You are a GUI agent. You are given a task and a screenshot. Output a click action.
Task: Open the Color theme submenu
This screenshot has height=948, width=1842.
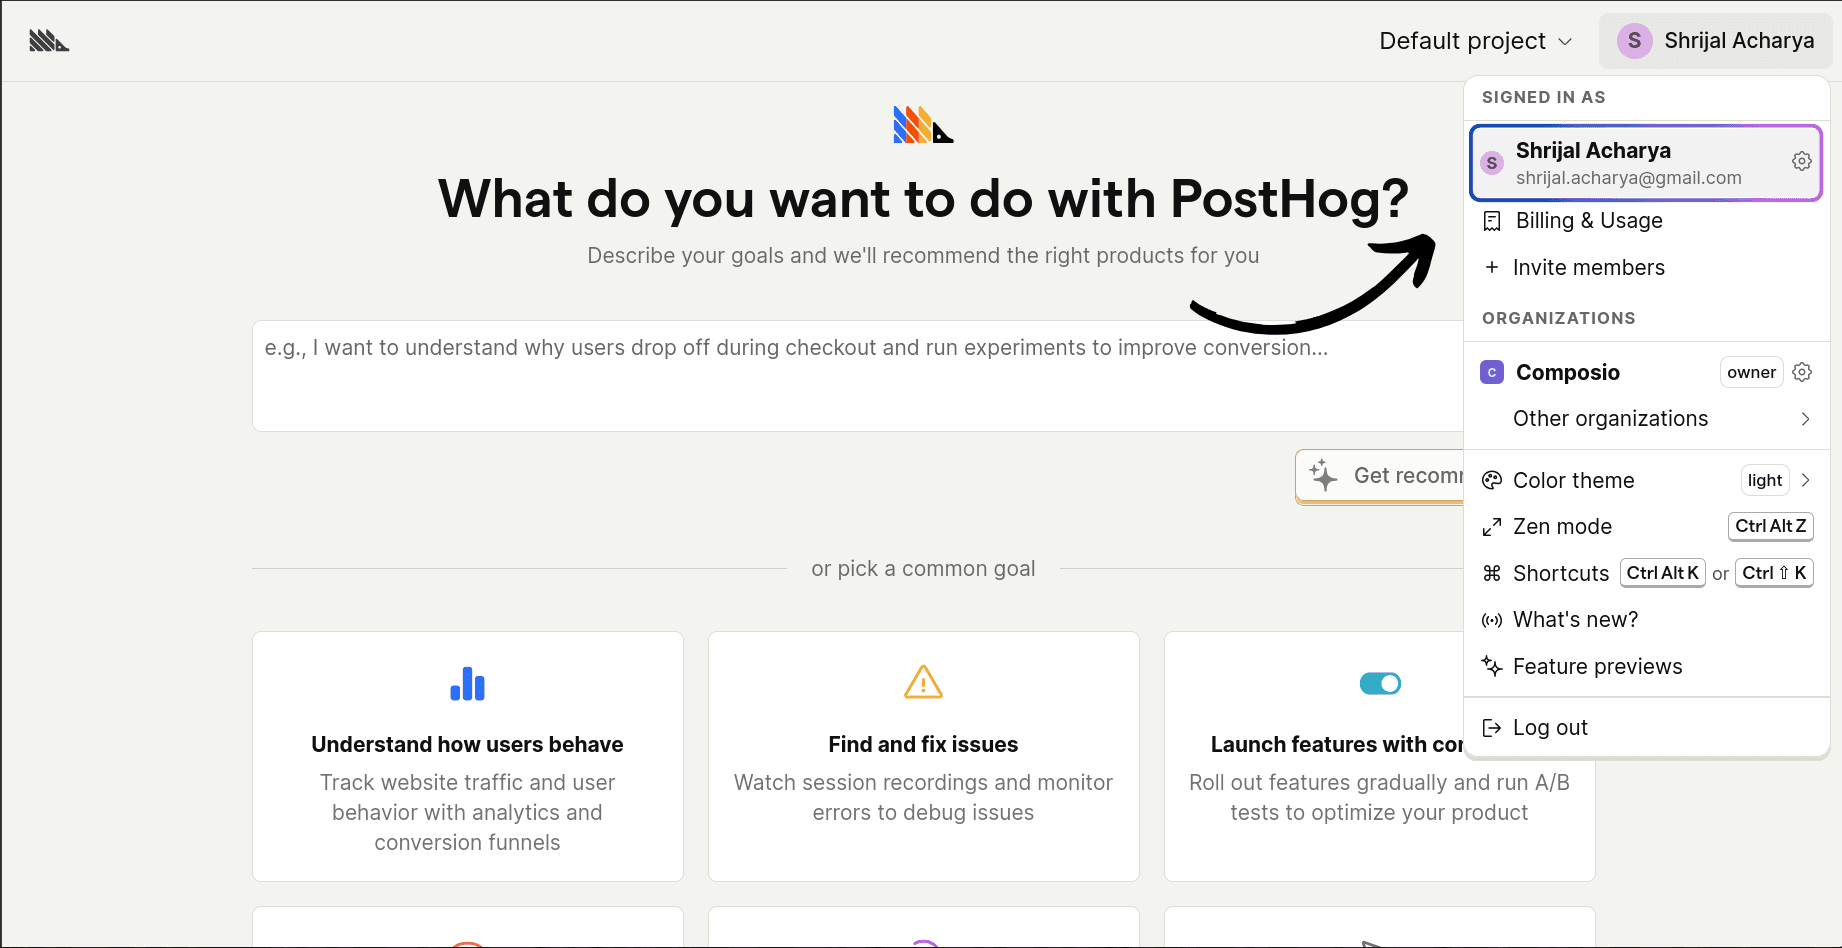[x=1646, y=480]
